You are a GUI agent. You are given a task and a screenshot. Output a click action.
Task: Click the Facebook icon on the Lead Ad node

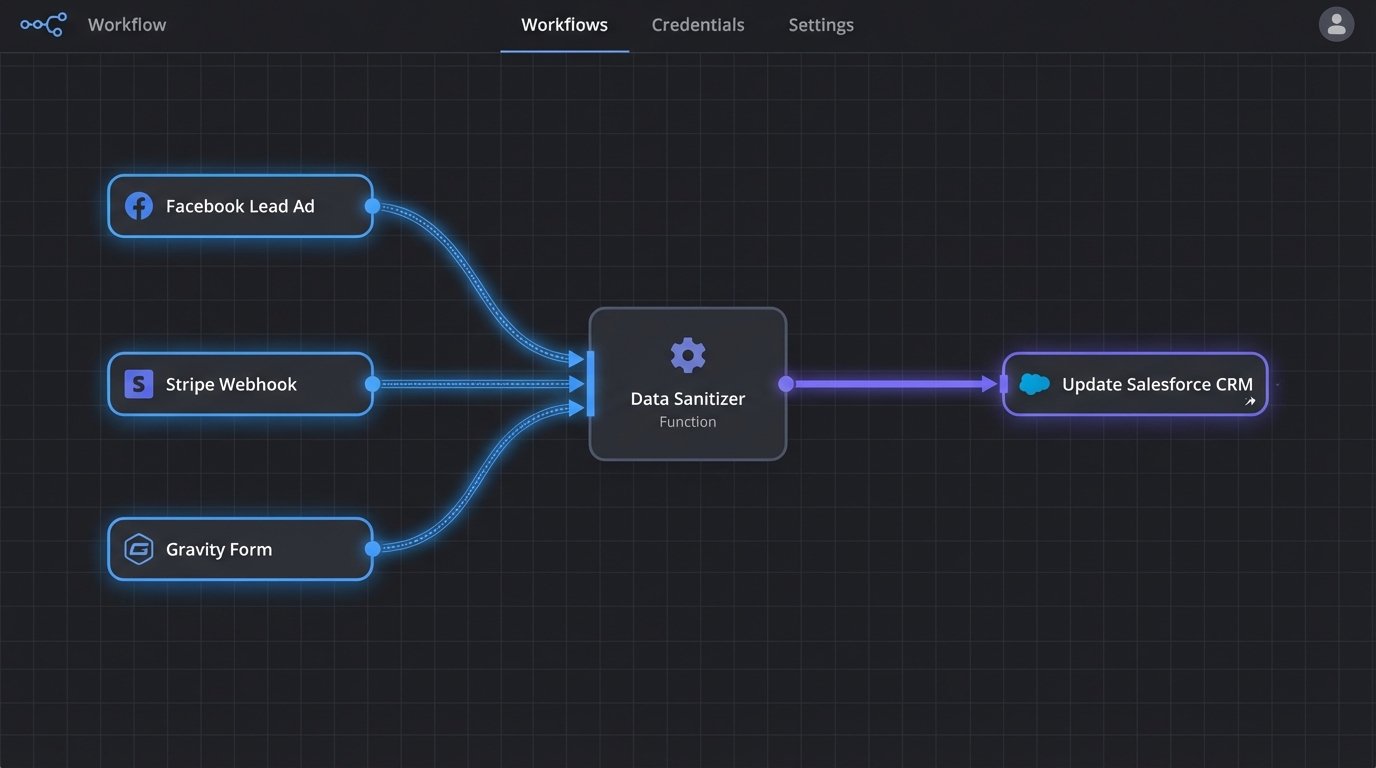coord(138,205)
